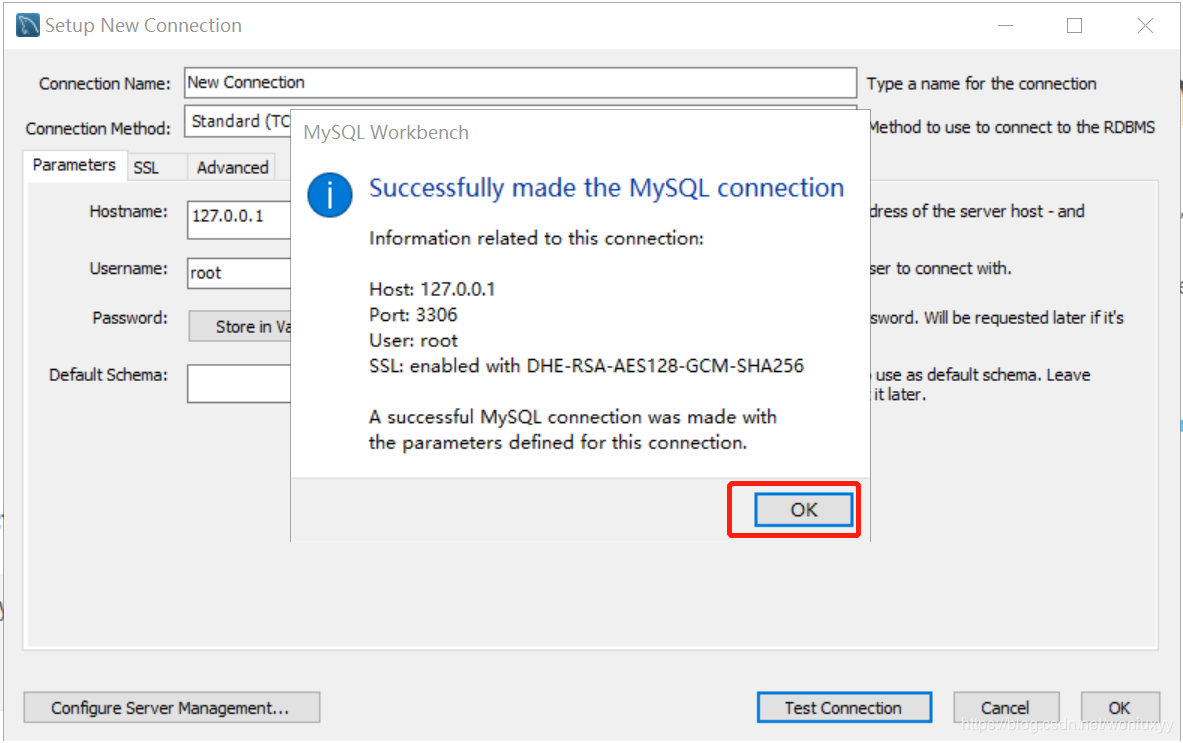The width and height of the screenshot is (1183, 743).
Task: Click the Test Connection button
Action: 843,708
